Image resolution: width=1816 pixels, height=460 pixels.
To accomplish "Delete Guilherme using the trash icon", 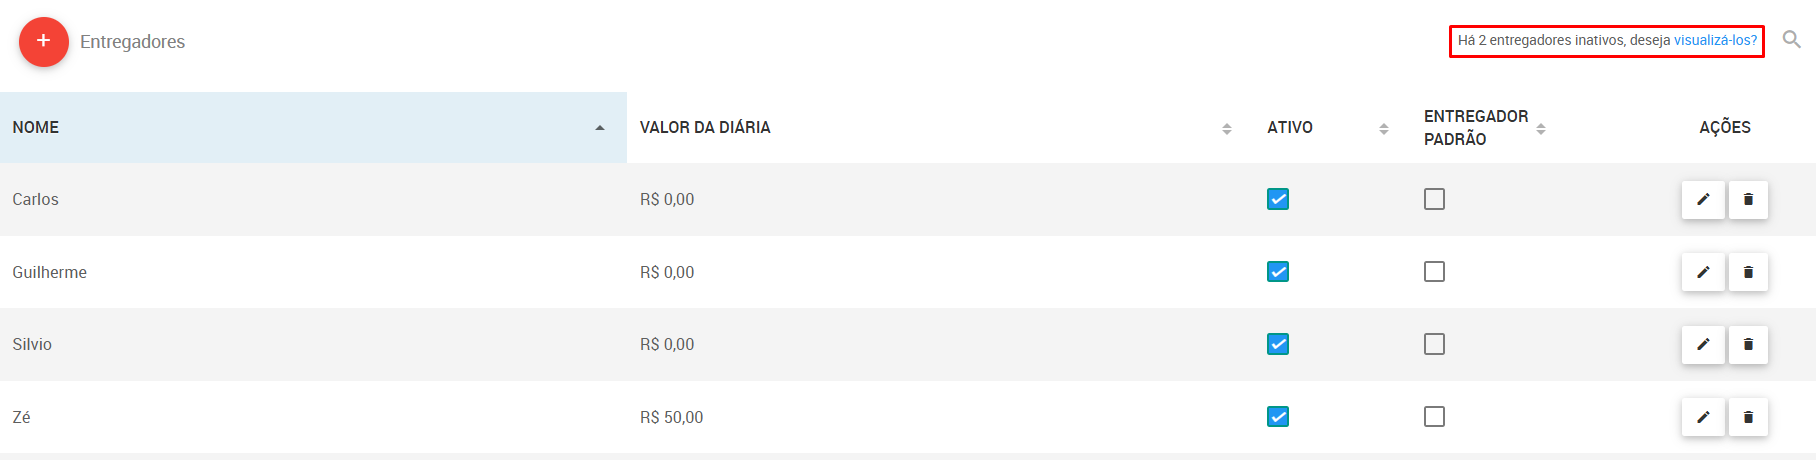I will 1748,272.
